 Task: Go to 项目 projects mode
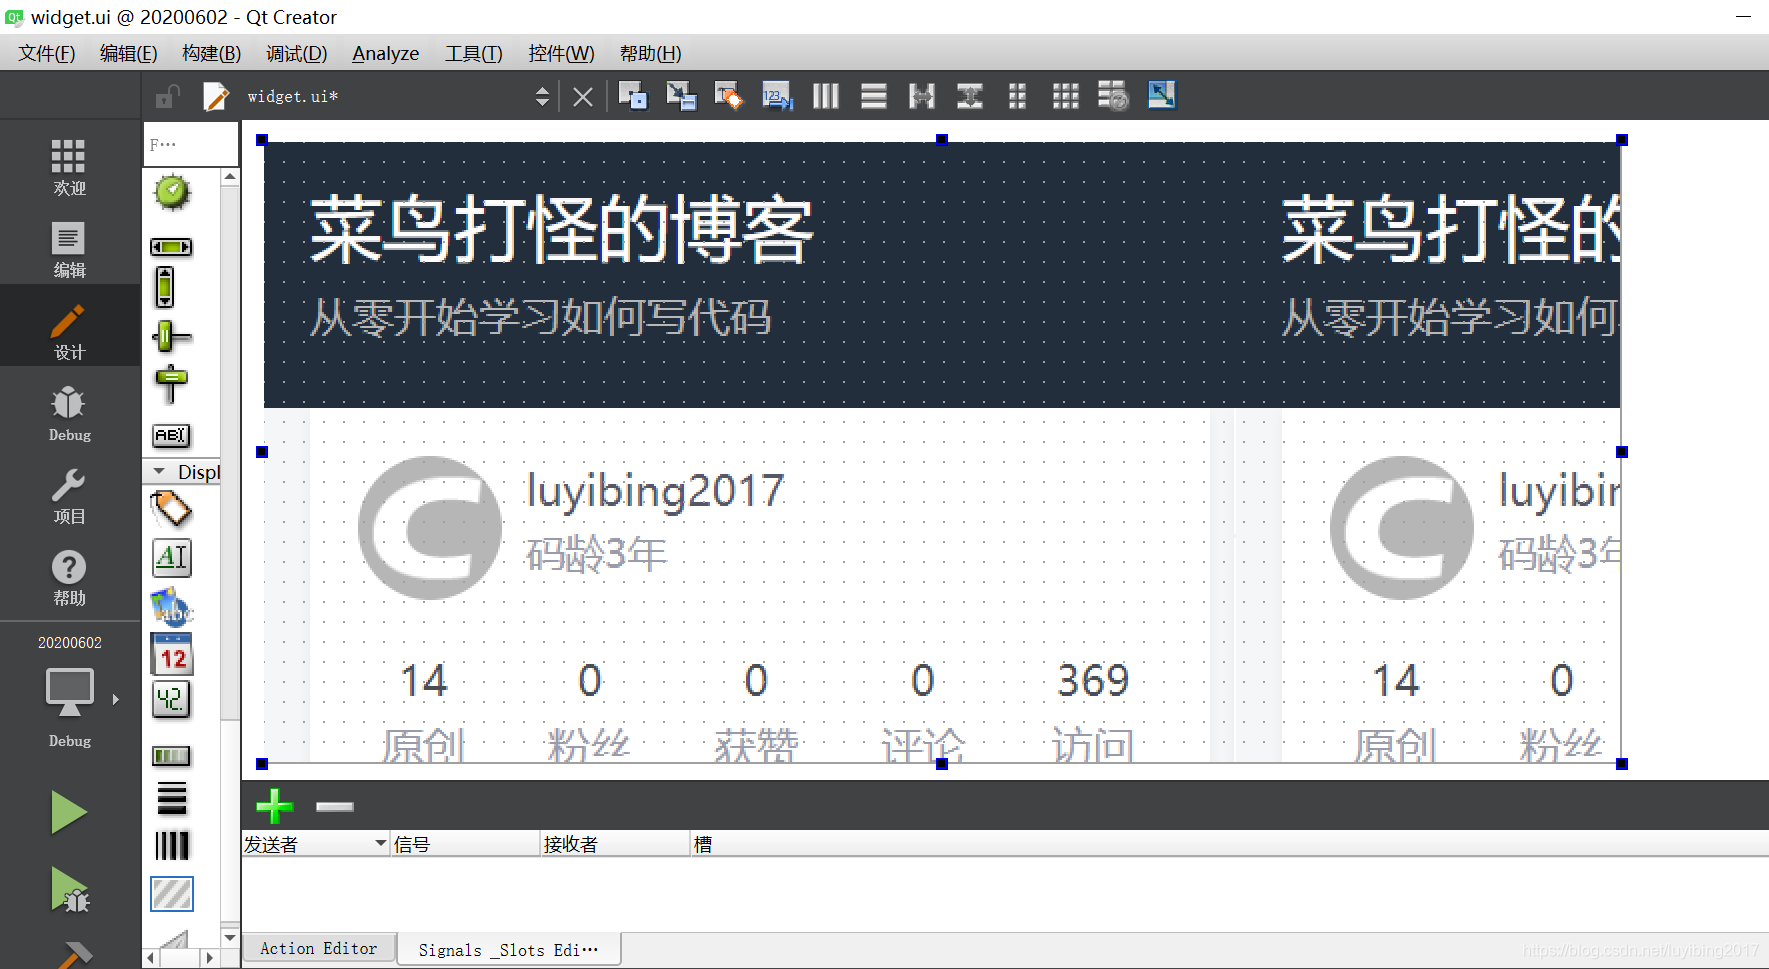pos(69,496)
